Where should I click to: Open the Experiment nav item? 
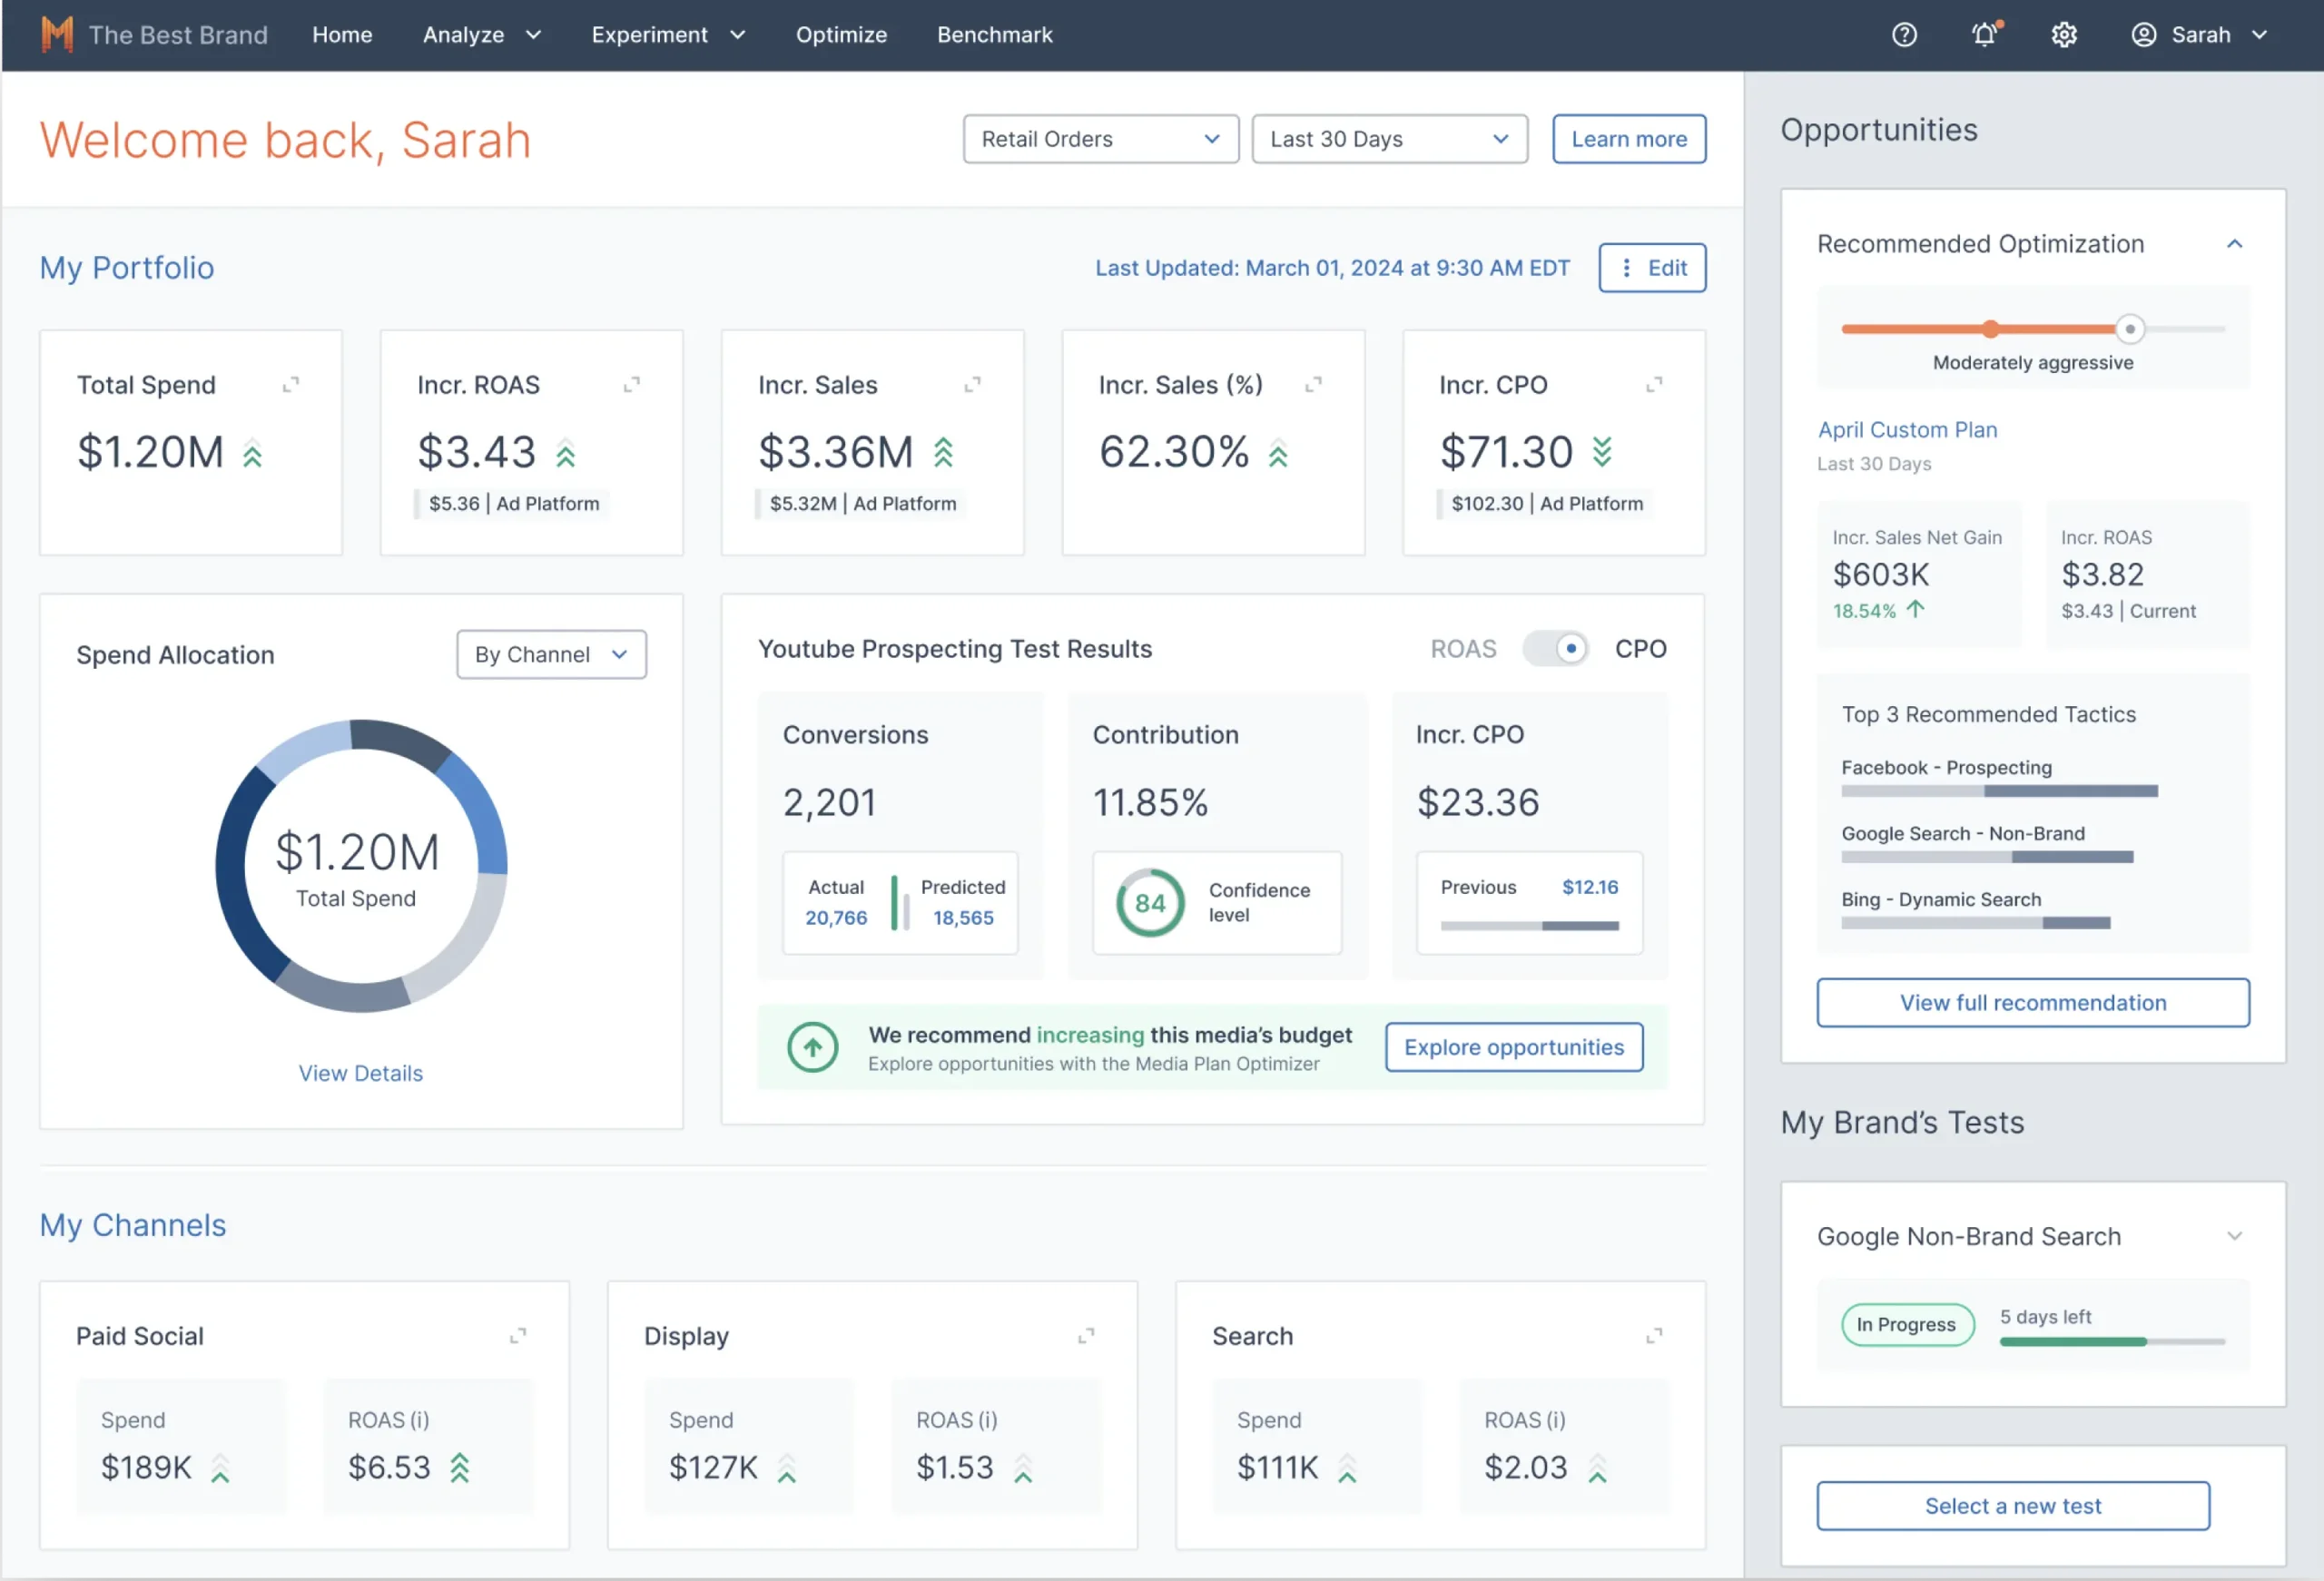pyautogui.click(x=649, y=35)
